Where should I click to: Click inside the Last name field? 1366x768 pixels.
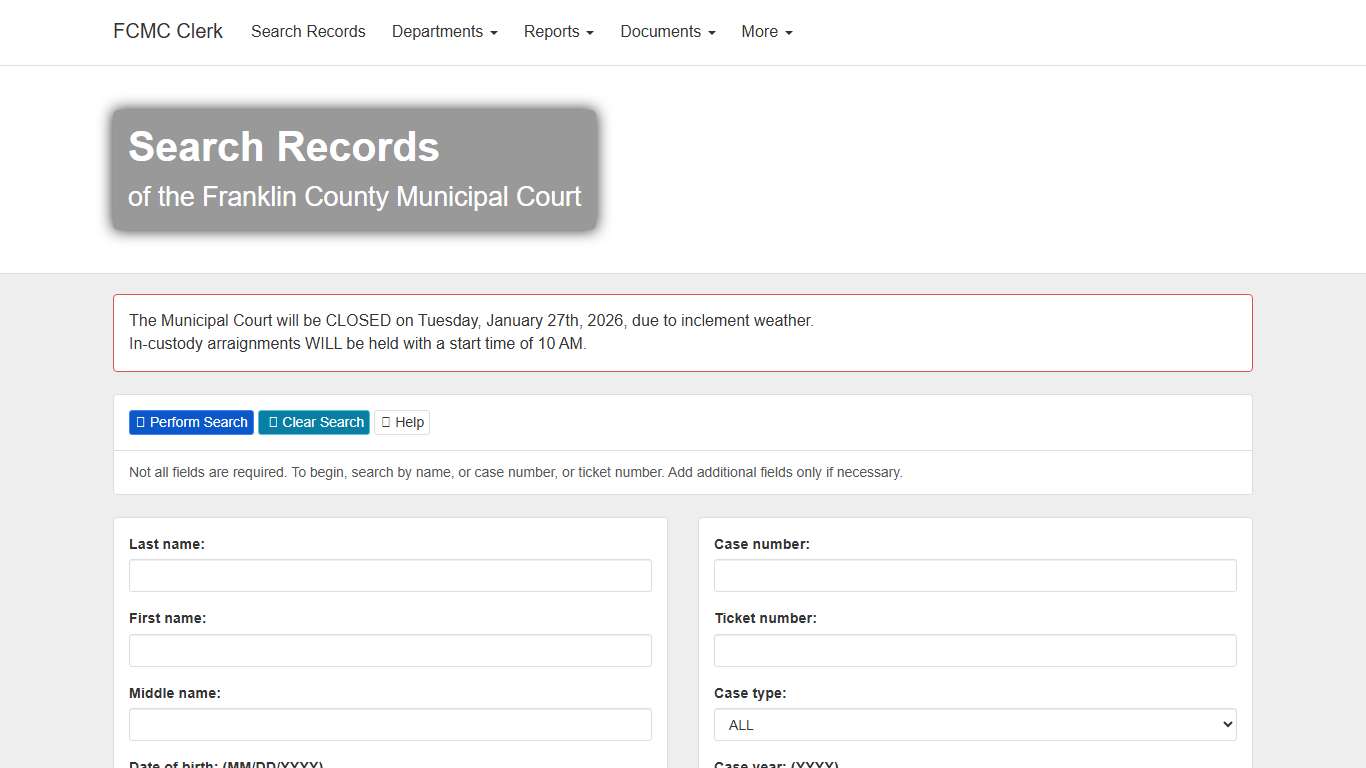click(x=390, y=575)
